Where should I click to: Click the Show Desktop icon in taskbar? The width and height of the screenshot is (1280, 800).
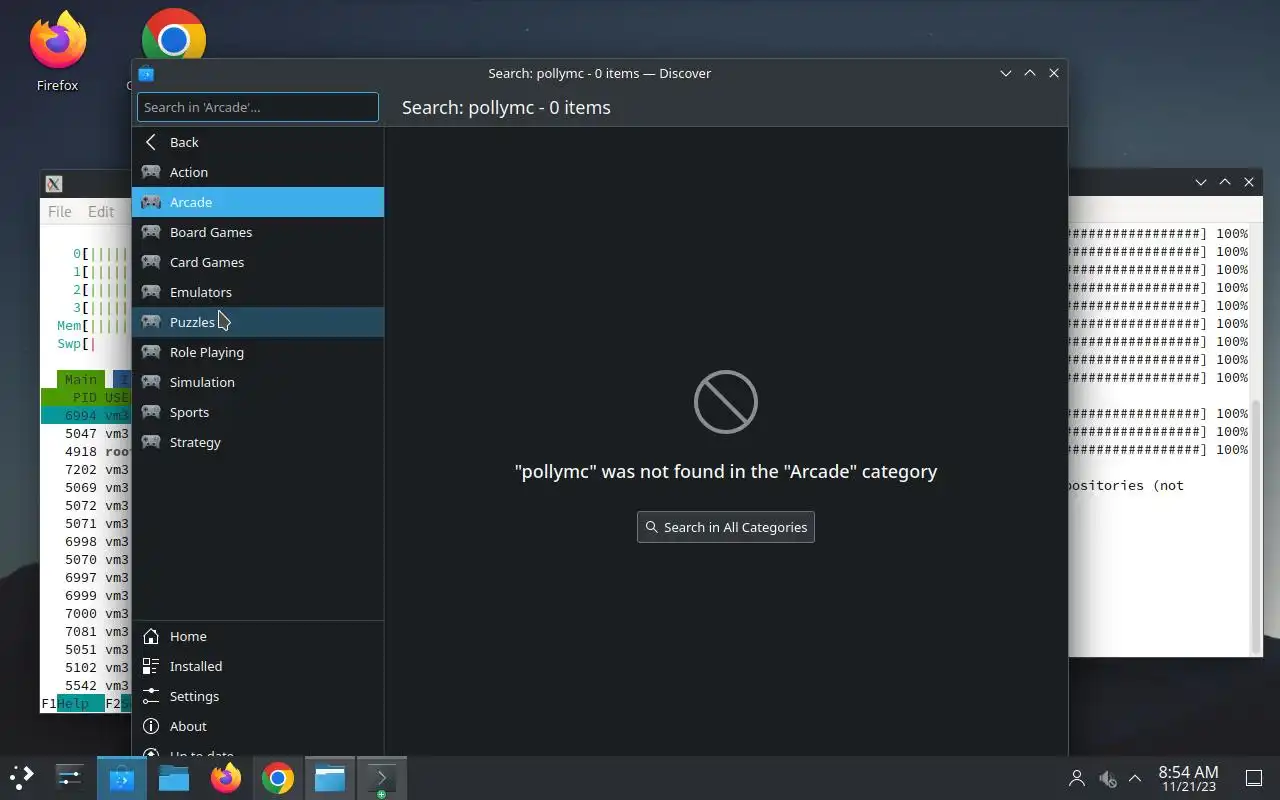[1253, 777]
